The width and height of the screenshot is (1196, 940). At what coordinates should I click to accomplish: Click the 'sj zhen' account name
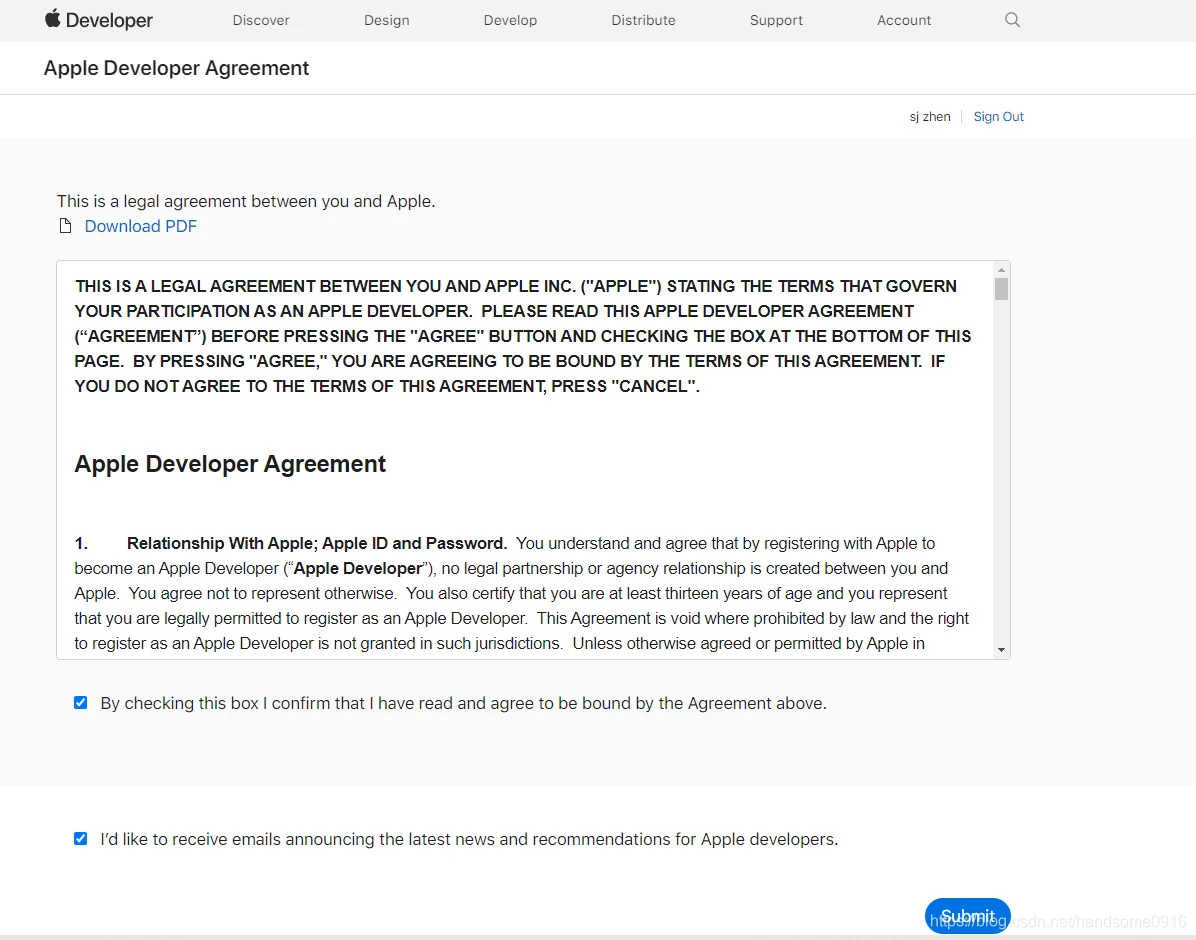(930, 117)
